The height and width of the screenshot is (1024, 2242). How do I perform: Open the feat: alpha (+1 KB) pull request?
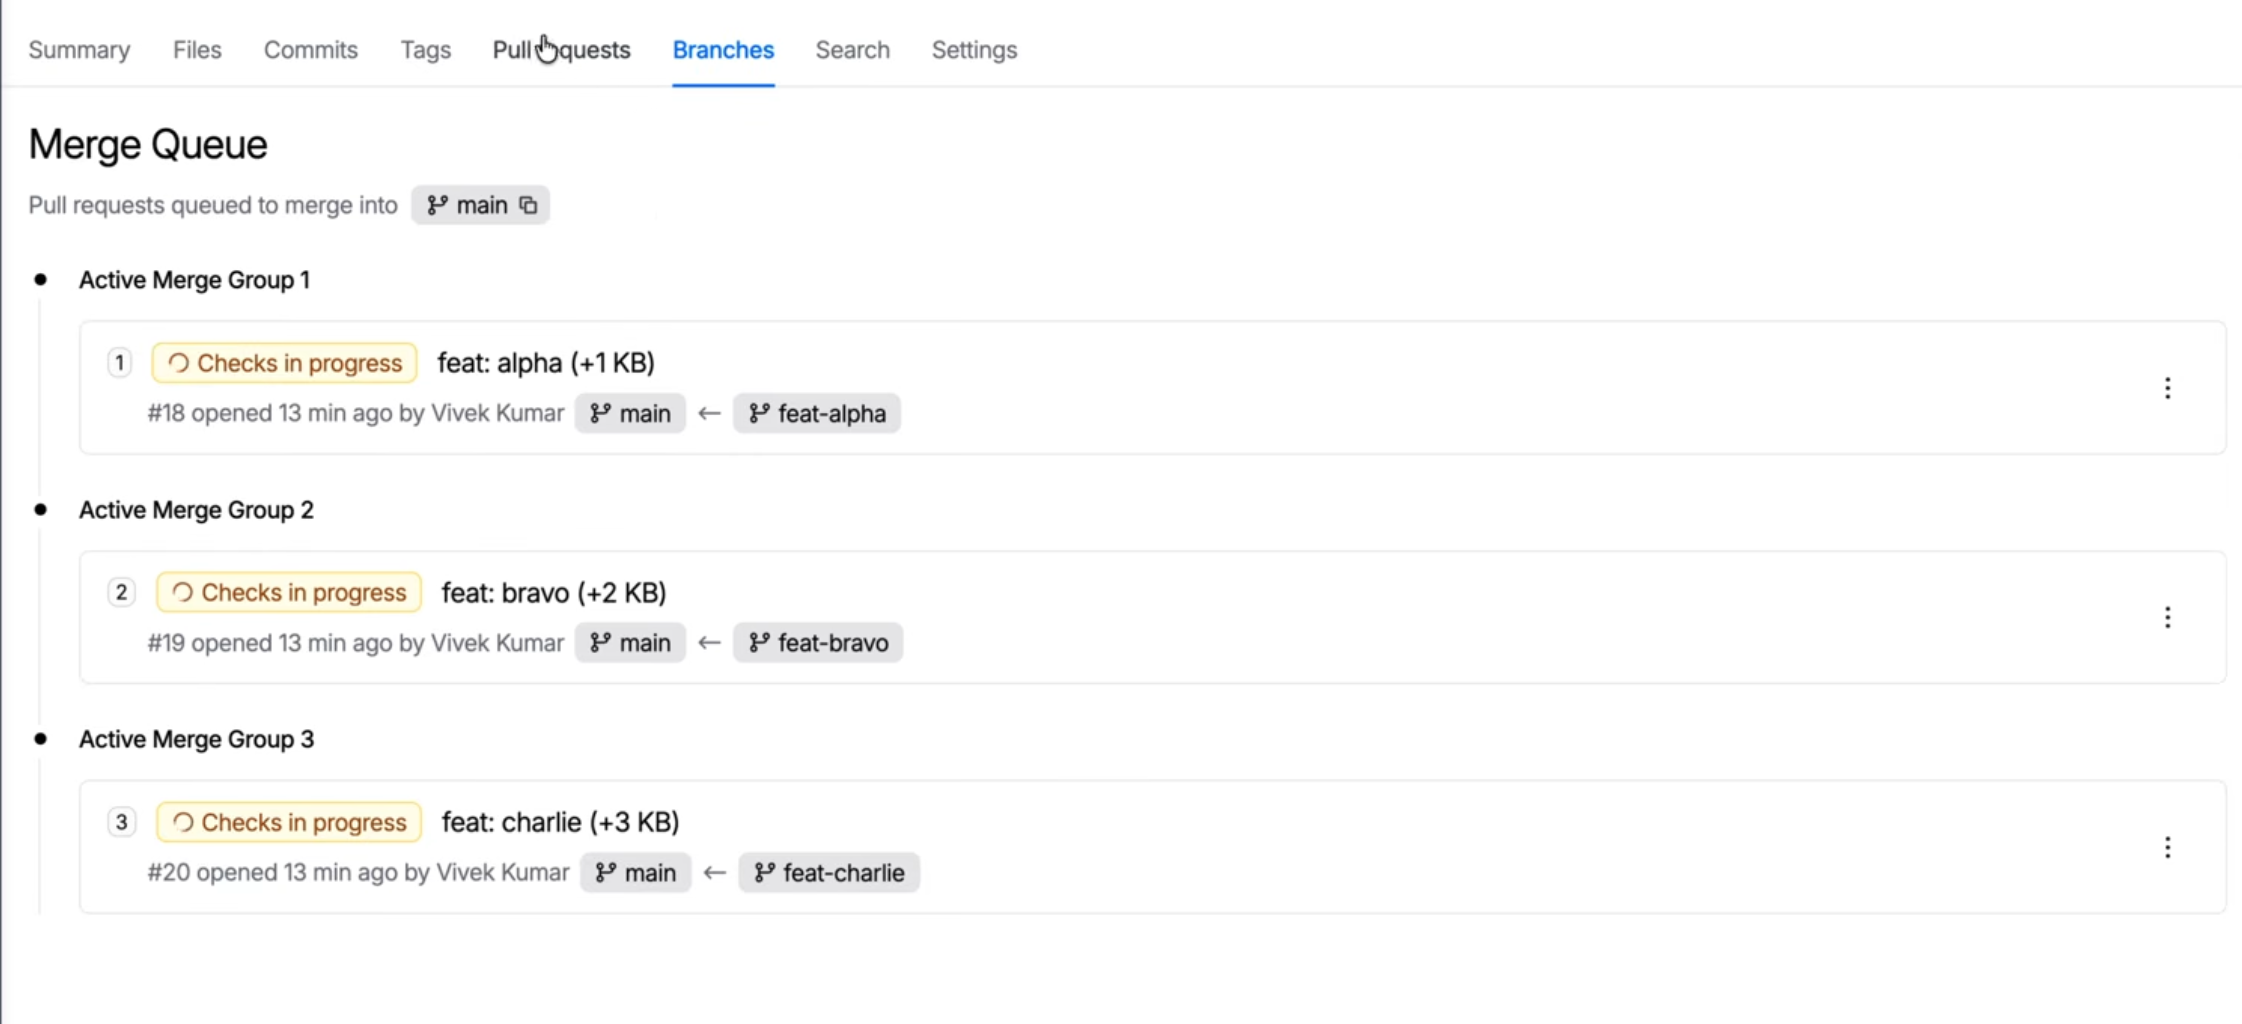pos(546,363)
